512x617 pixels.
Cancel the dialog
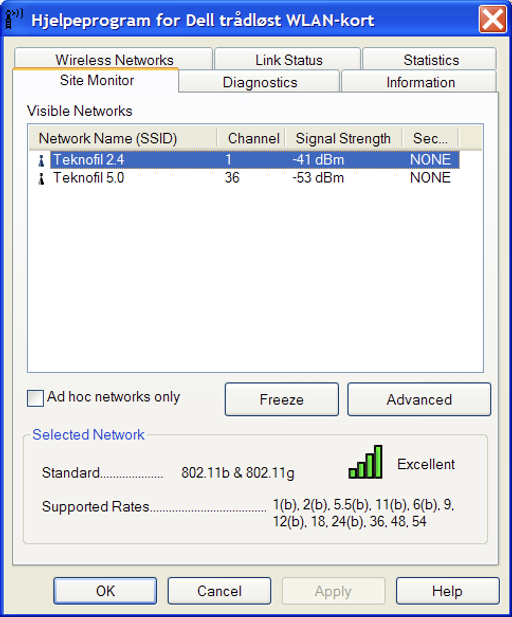(219, 591)
